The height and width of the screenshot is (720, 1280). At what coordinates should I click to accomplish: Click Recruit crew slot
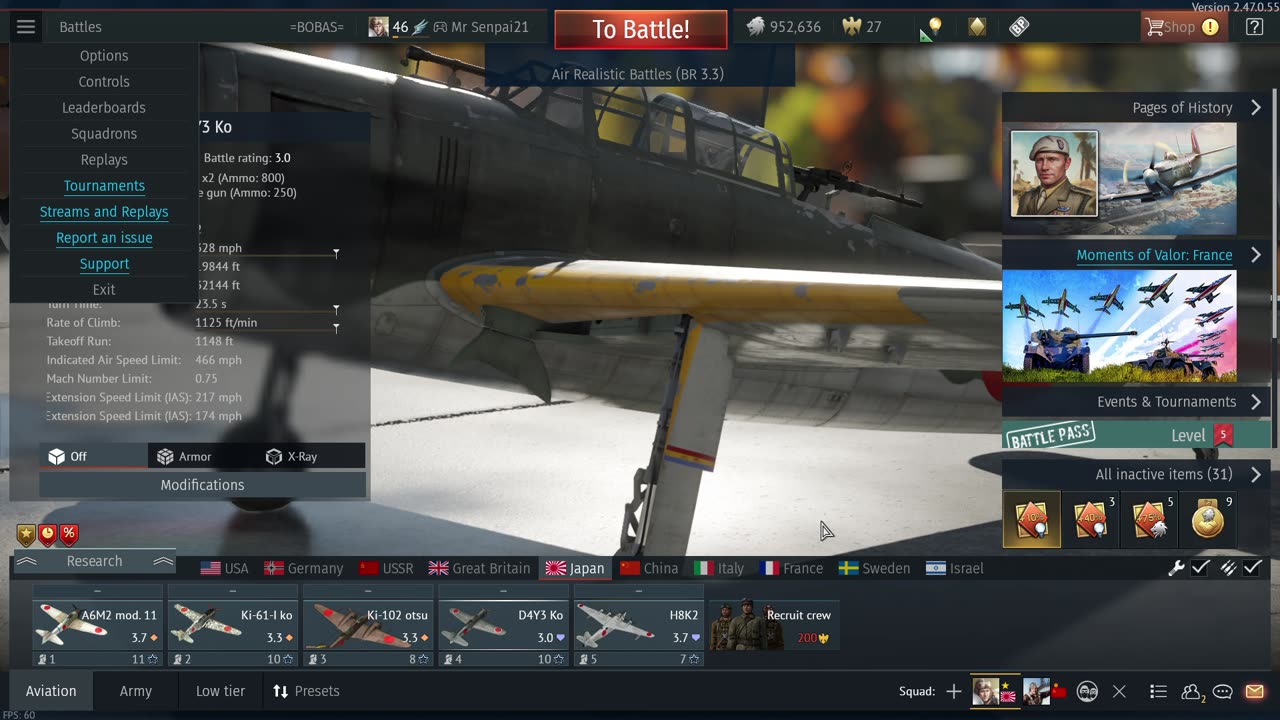[x=774, y=626]
